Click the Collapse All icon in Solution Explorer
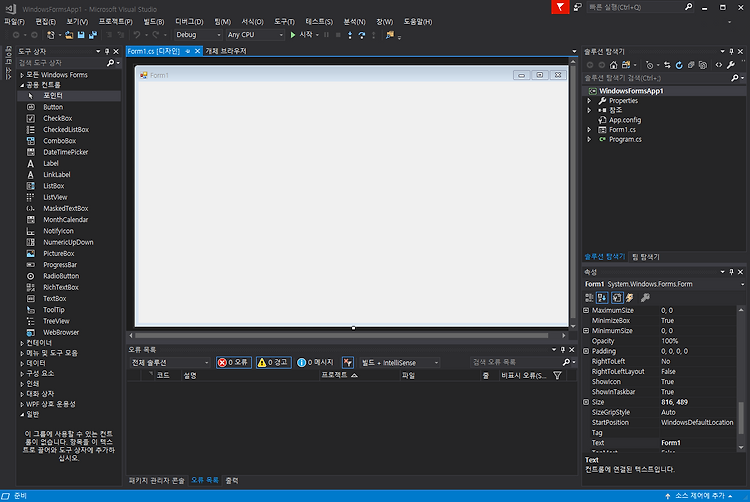The image size is (750, 502). tap(691, 65)
